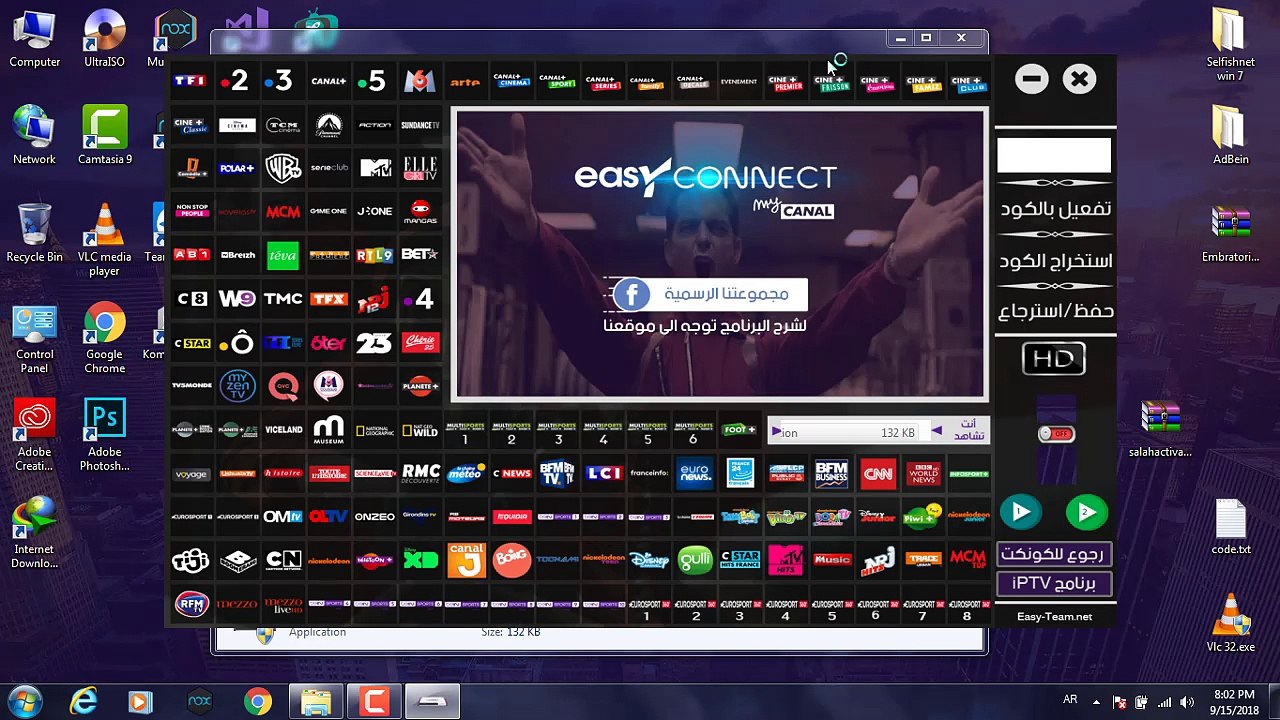
Task: Choose the Canal J channel
Action: pos(466,560)
